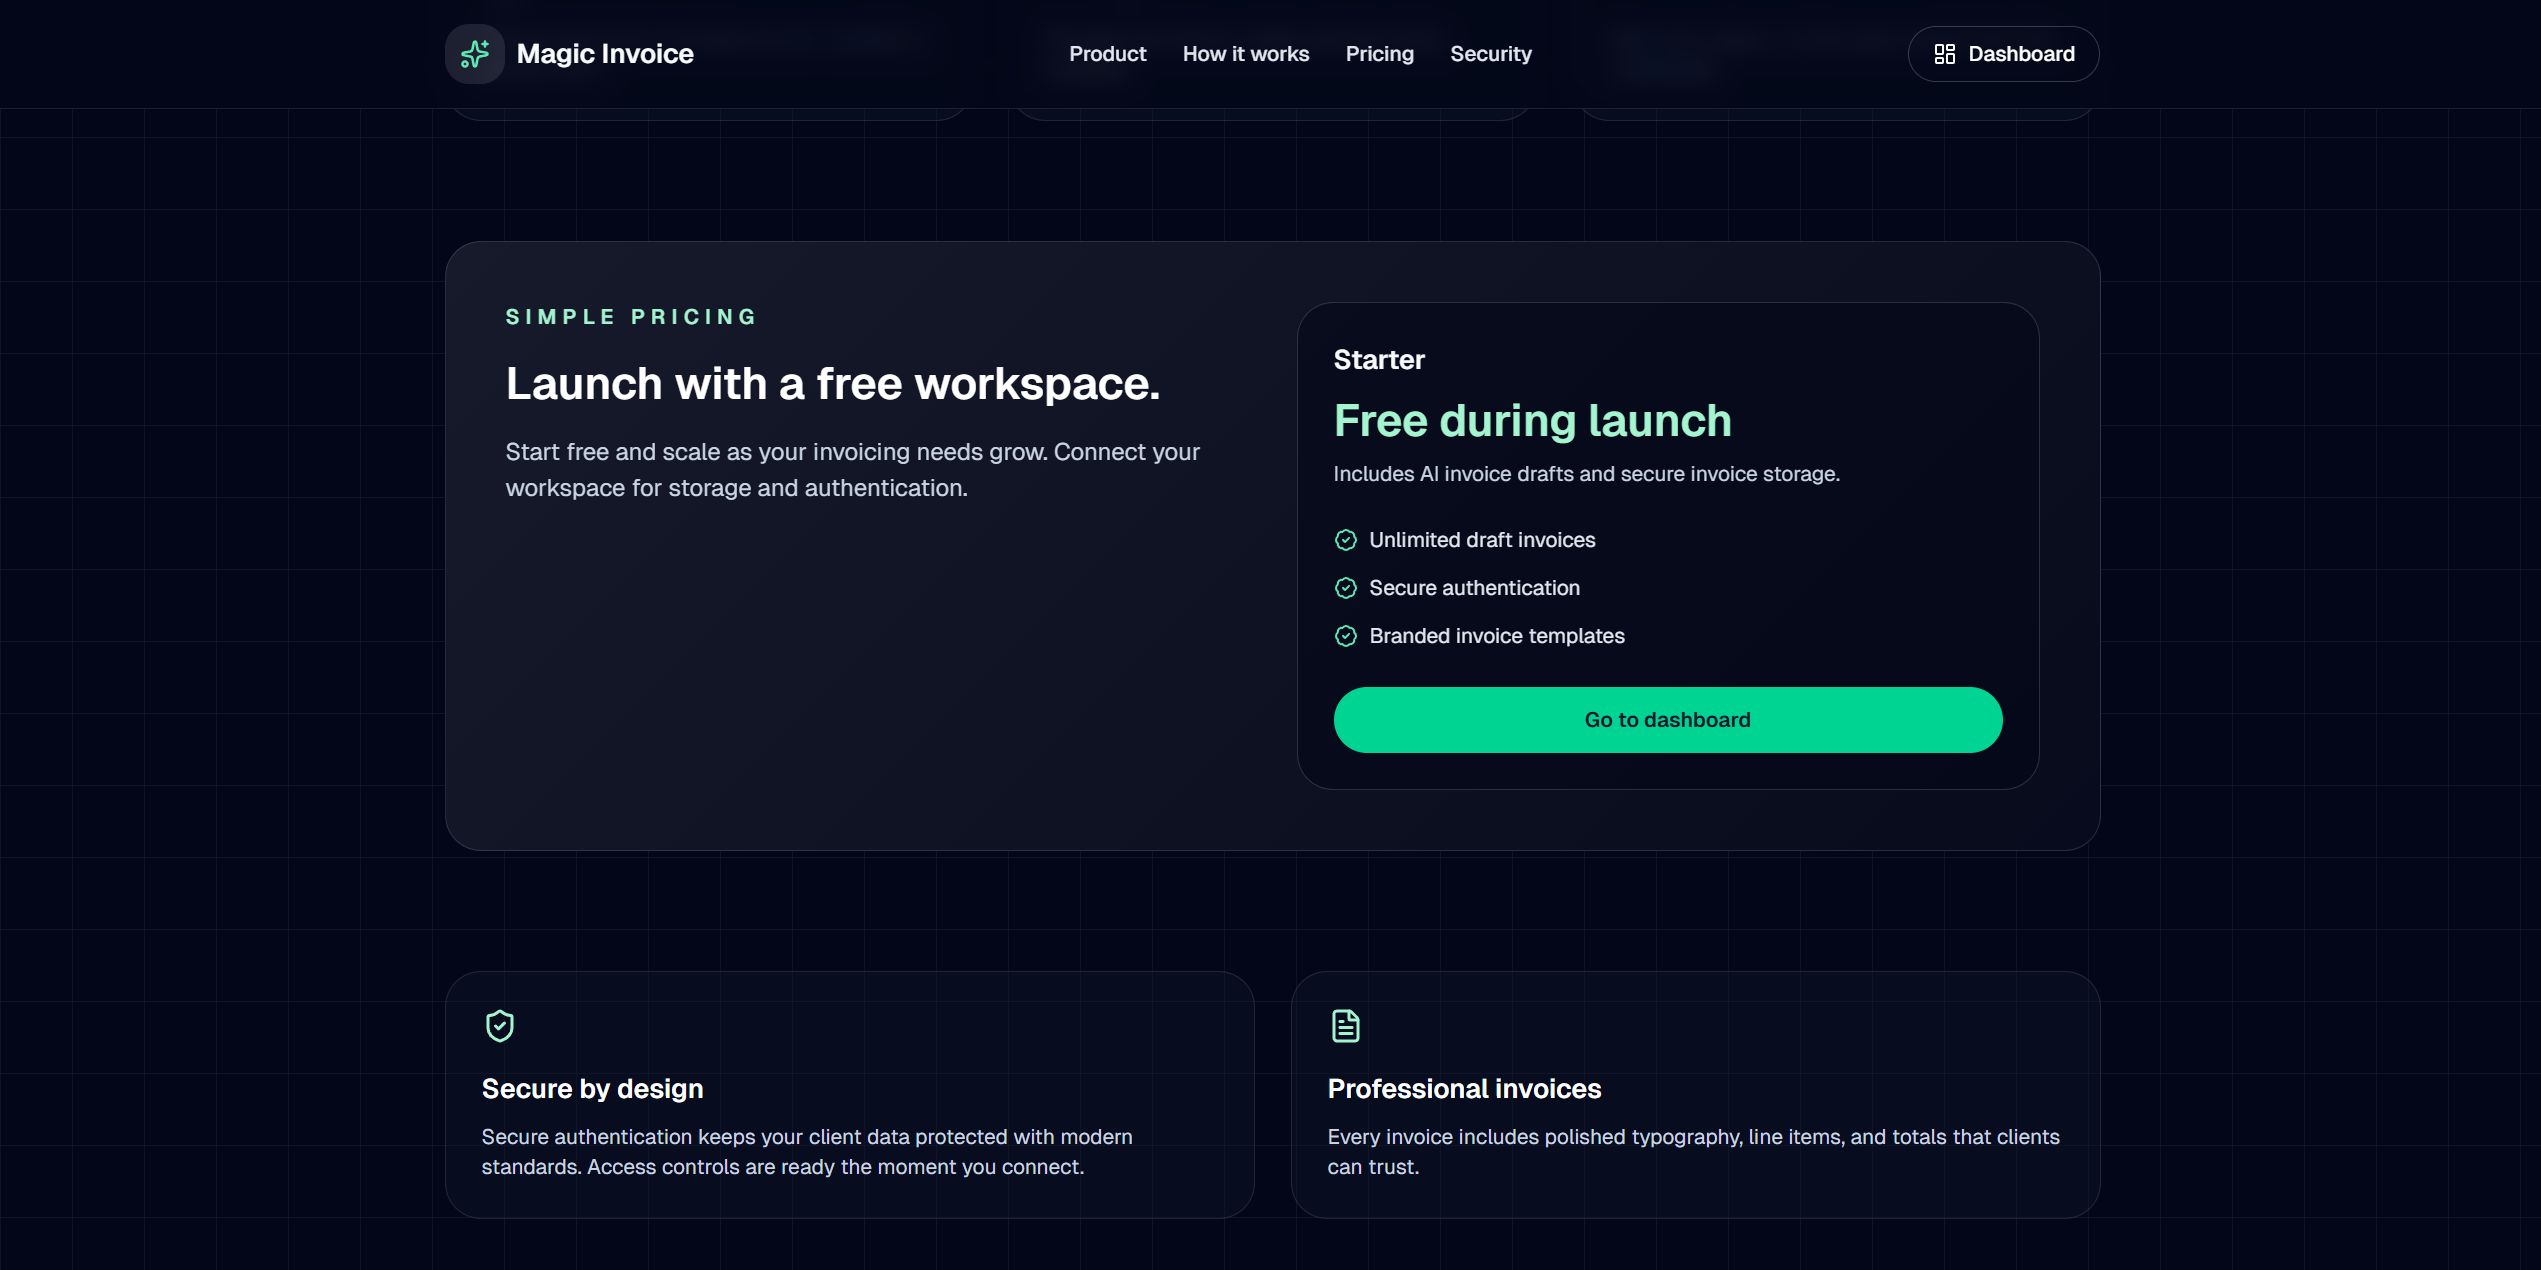
Task: Click checkmark icon beside Unlimited draft invoices
Action: pos(1345,540)
